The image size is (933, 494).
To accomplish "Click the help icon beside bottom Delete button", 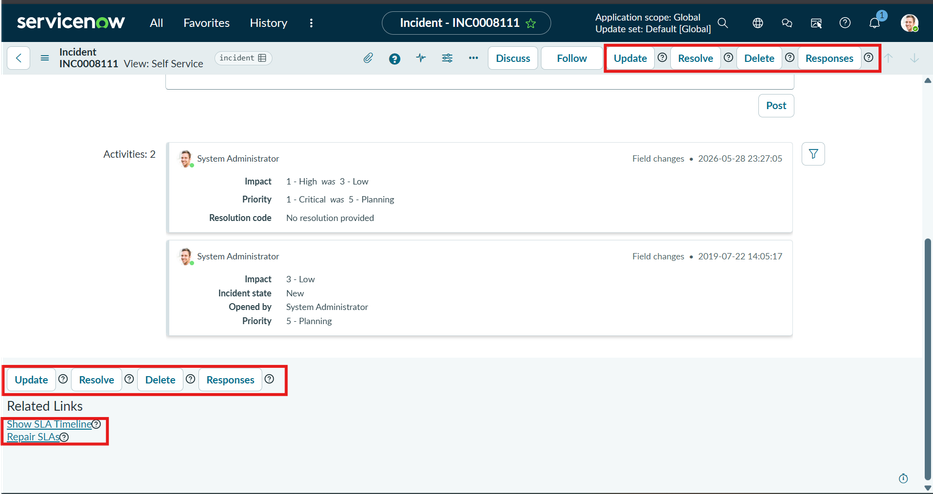I will click(x=190, y=379).
